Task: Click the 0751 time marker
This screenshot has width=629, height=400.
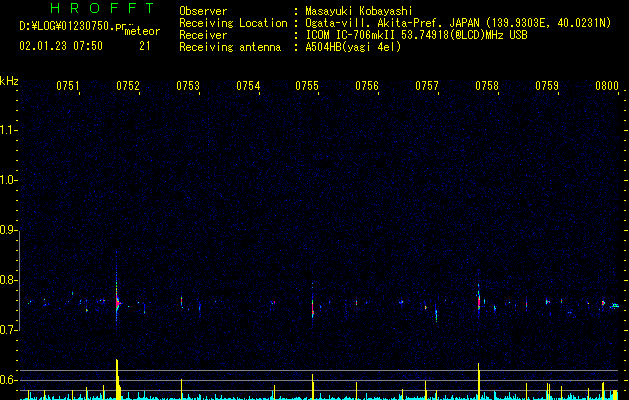Action: point(68,86)
